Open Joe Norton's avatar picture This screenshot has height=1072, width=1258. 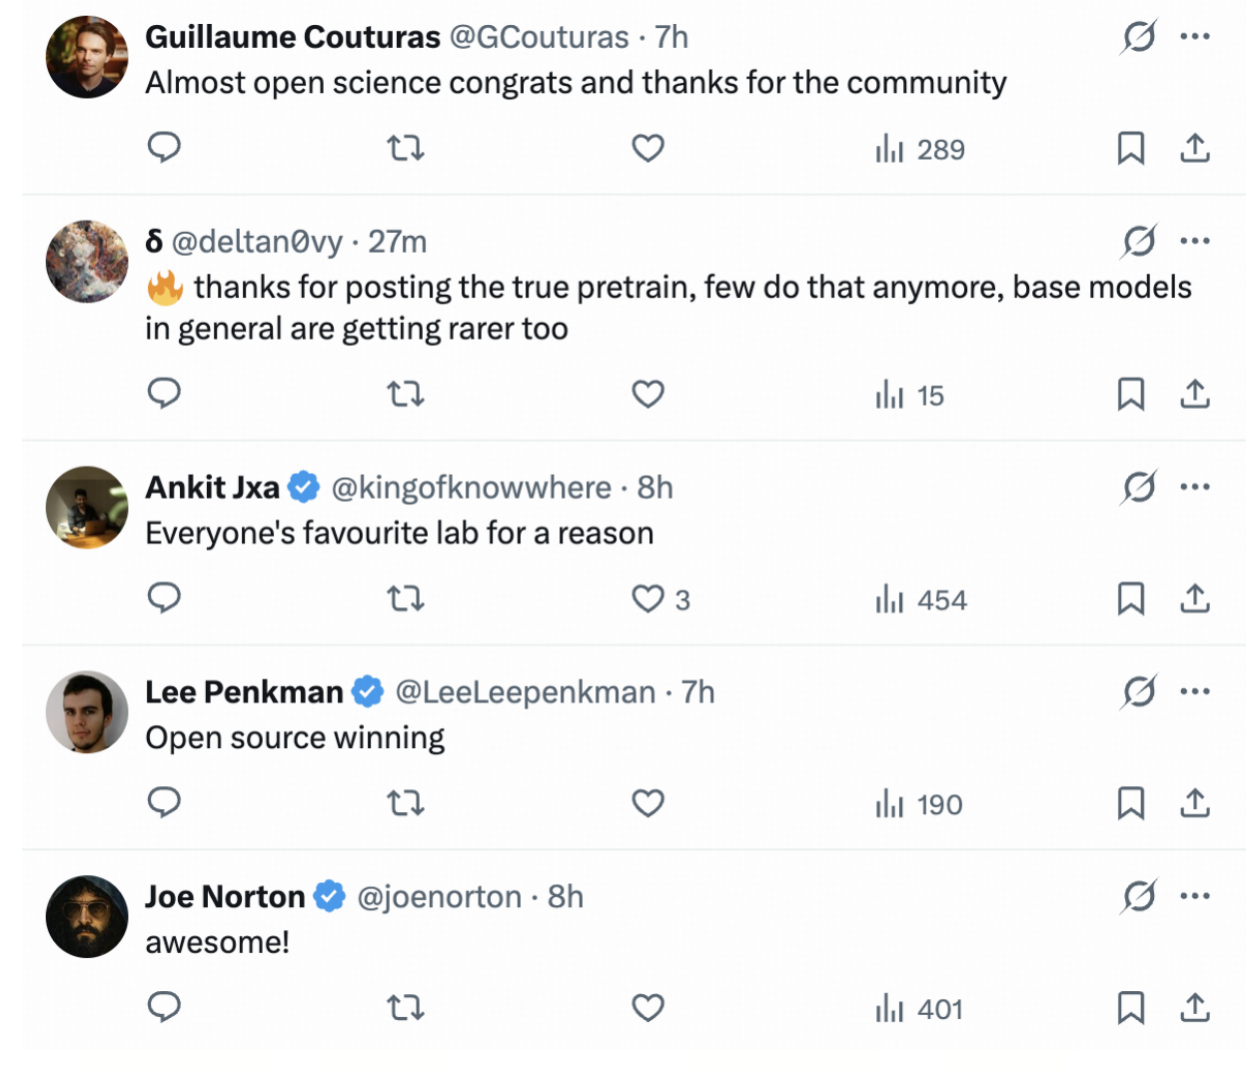87,916
